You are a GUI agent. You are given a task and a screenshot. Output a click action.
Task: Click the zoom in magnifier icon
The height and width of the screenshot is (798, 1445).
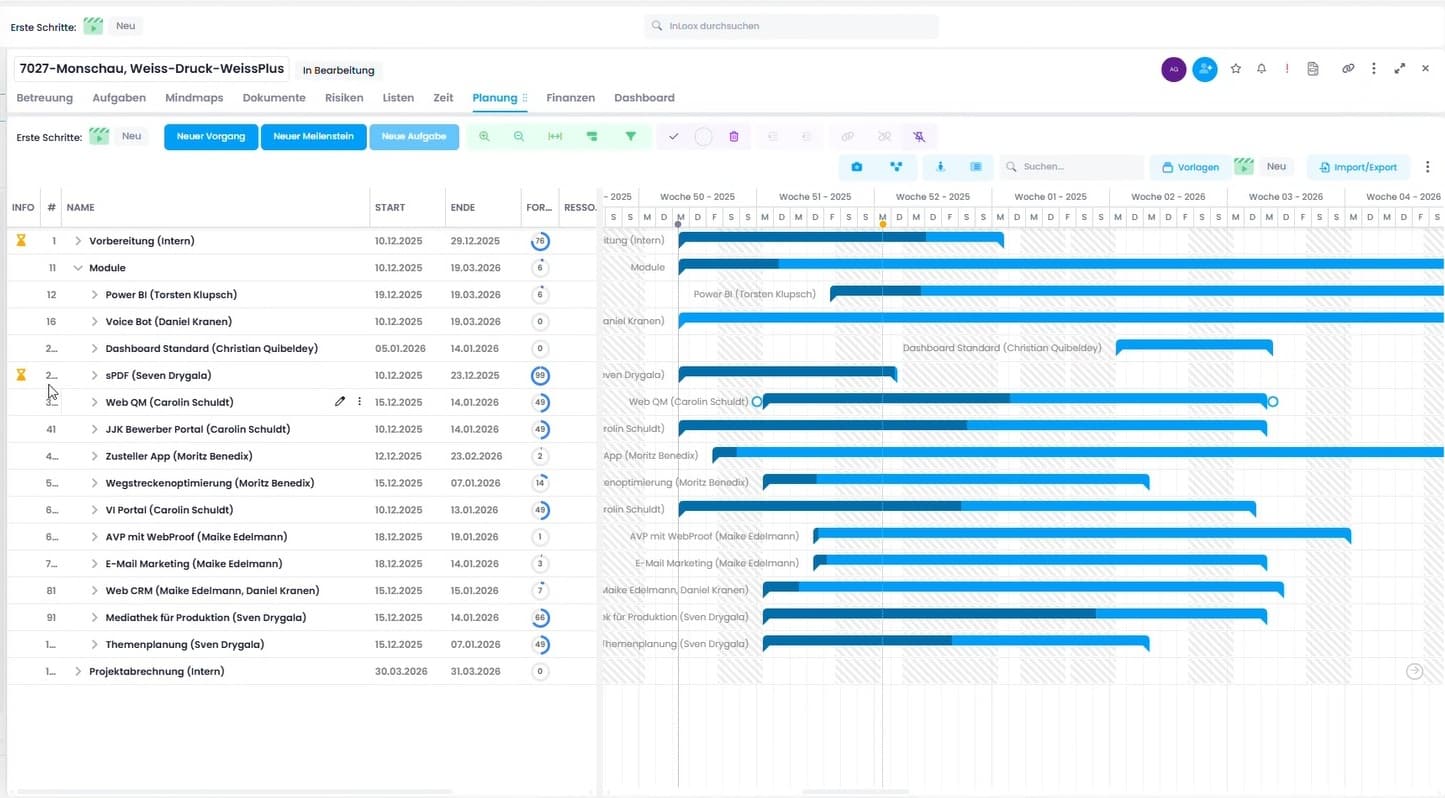click(484, 137)
